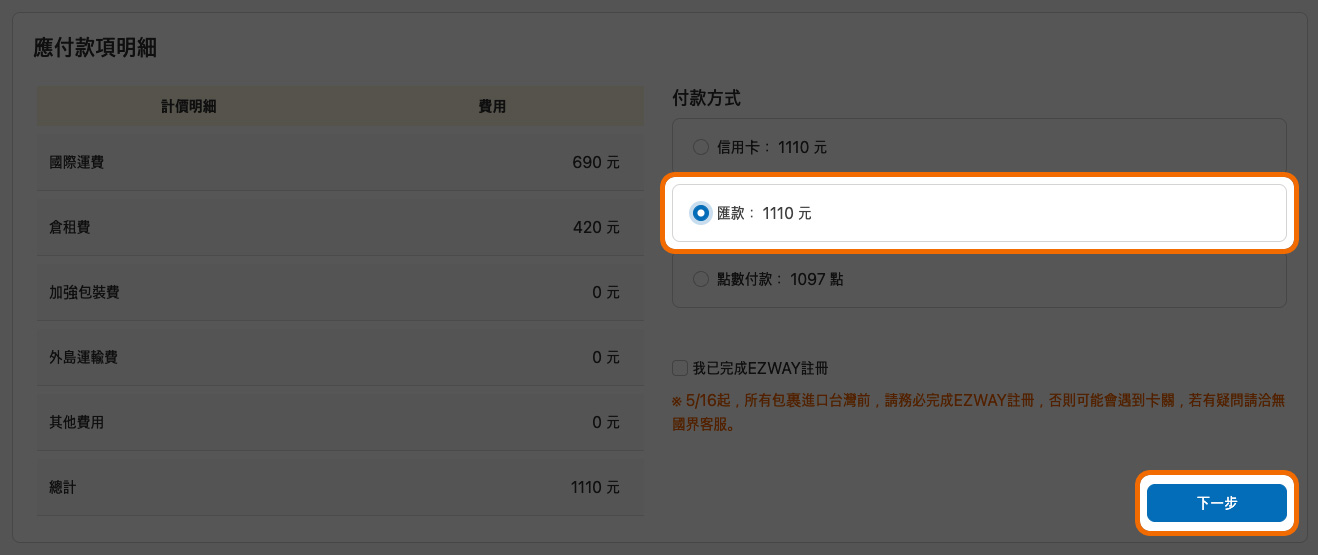Choose the 點數付款 1097 點 radio option

coord(701,279)
